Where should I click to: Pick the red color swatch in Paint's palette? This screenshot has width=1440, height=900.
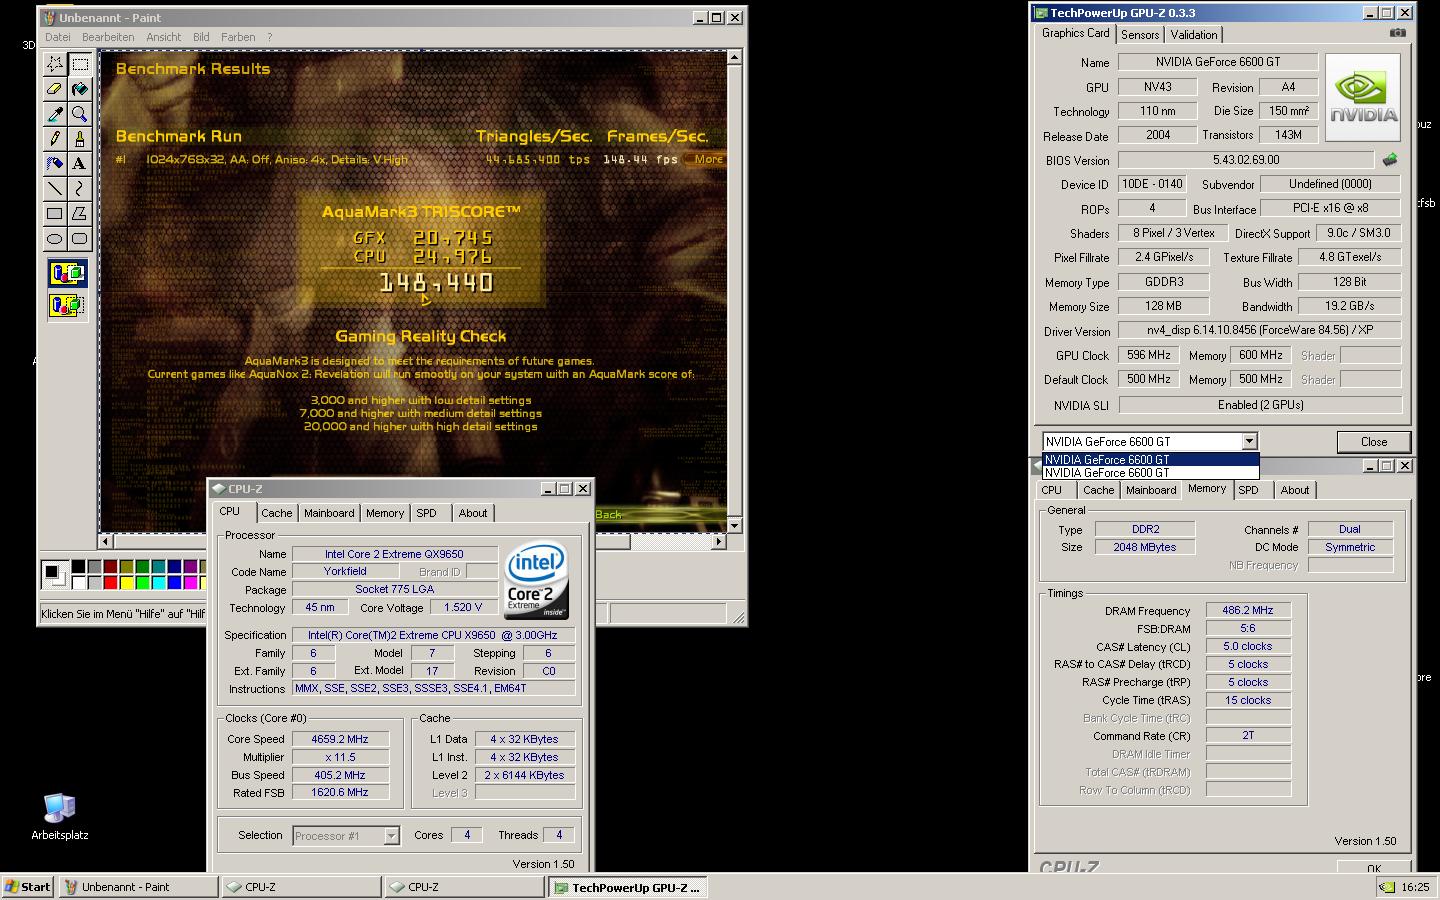point(110,582)
